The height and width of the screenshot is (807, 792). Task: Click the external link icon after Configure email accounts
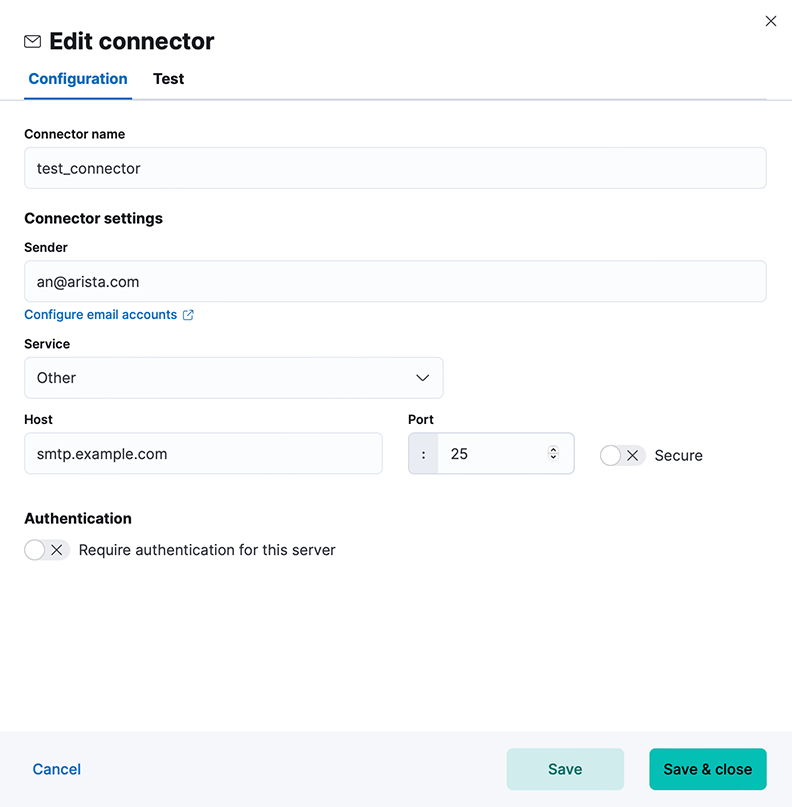click(x=188, y=315)
